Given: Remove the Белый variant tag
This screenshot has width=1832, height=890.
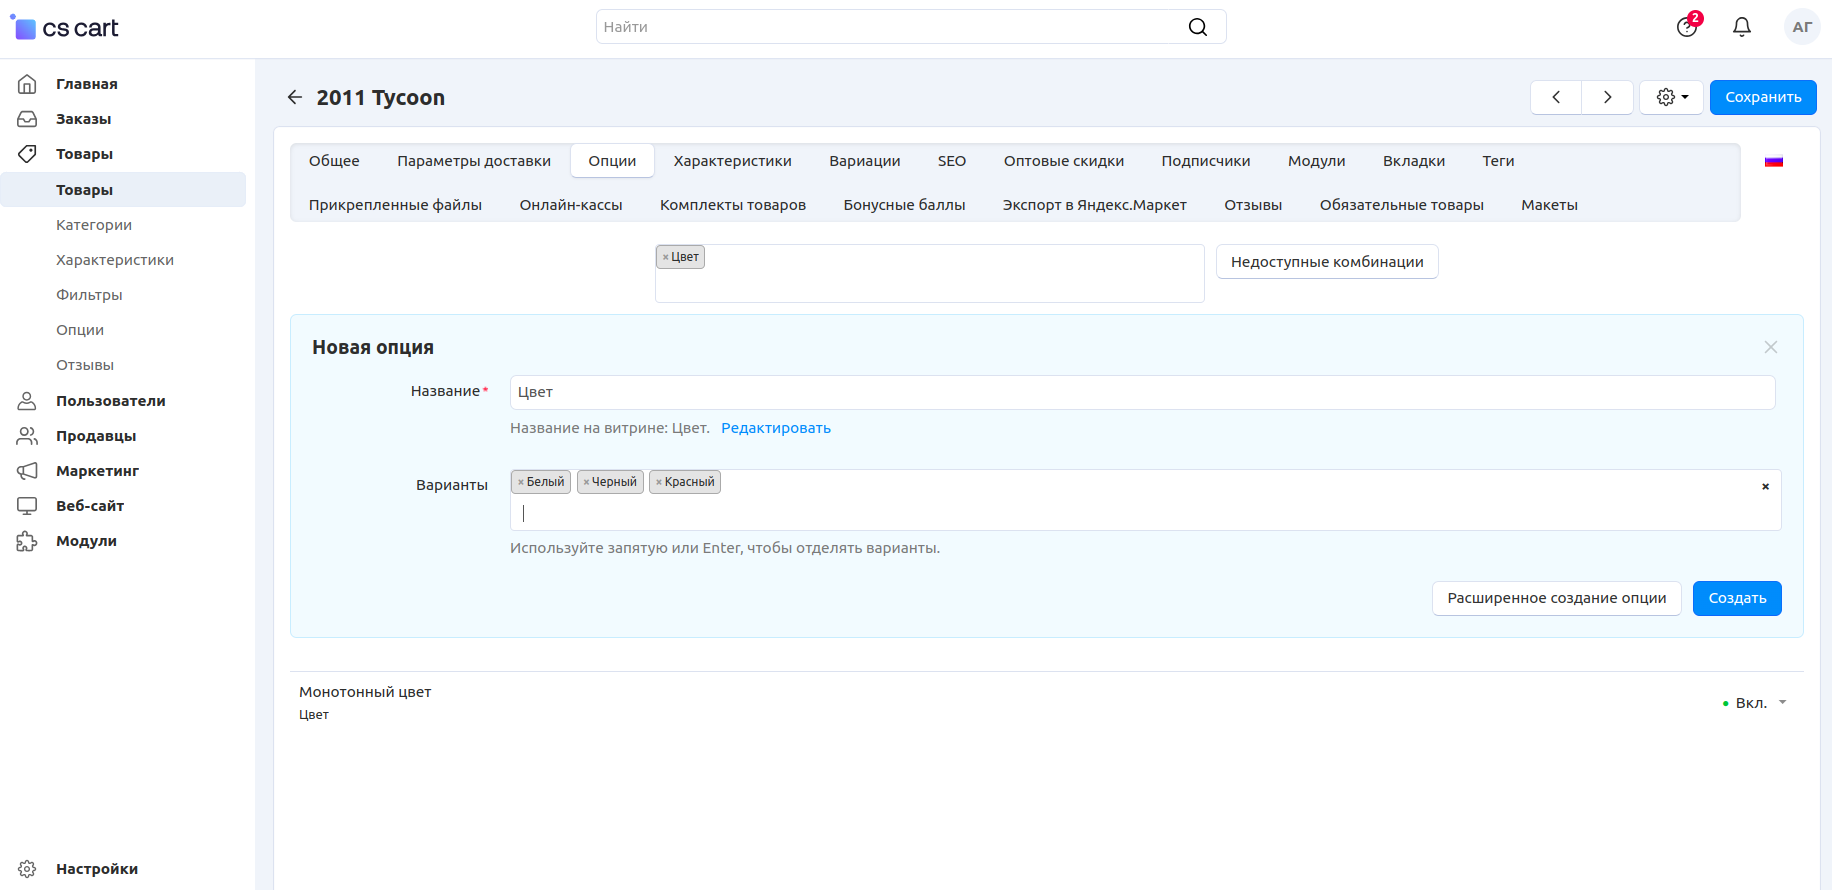Looking at the screenshot, I should (521, 482).
